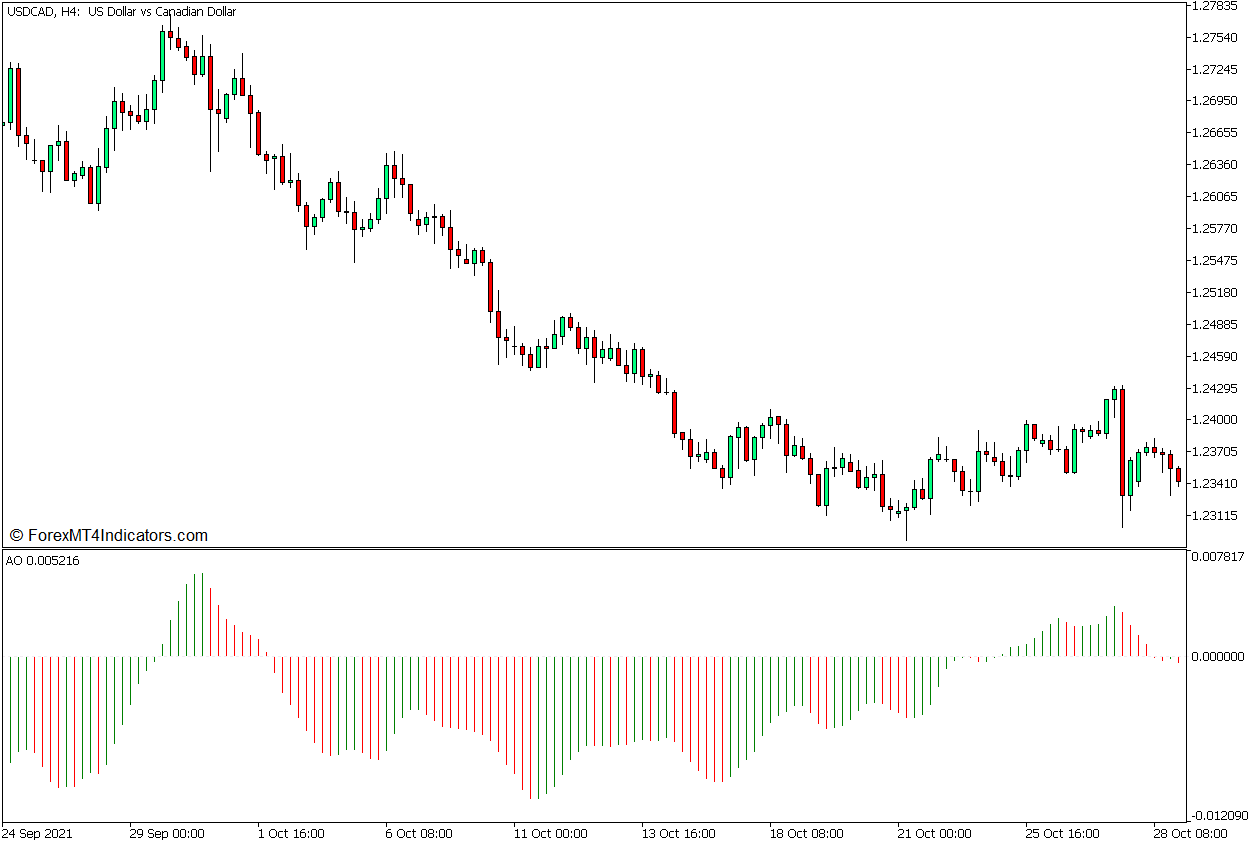
Task: Click the 1.27835 price axis label
Action: tap(1217, 5)
